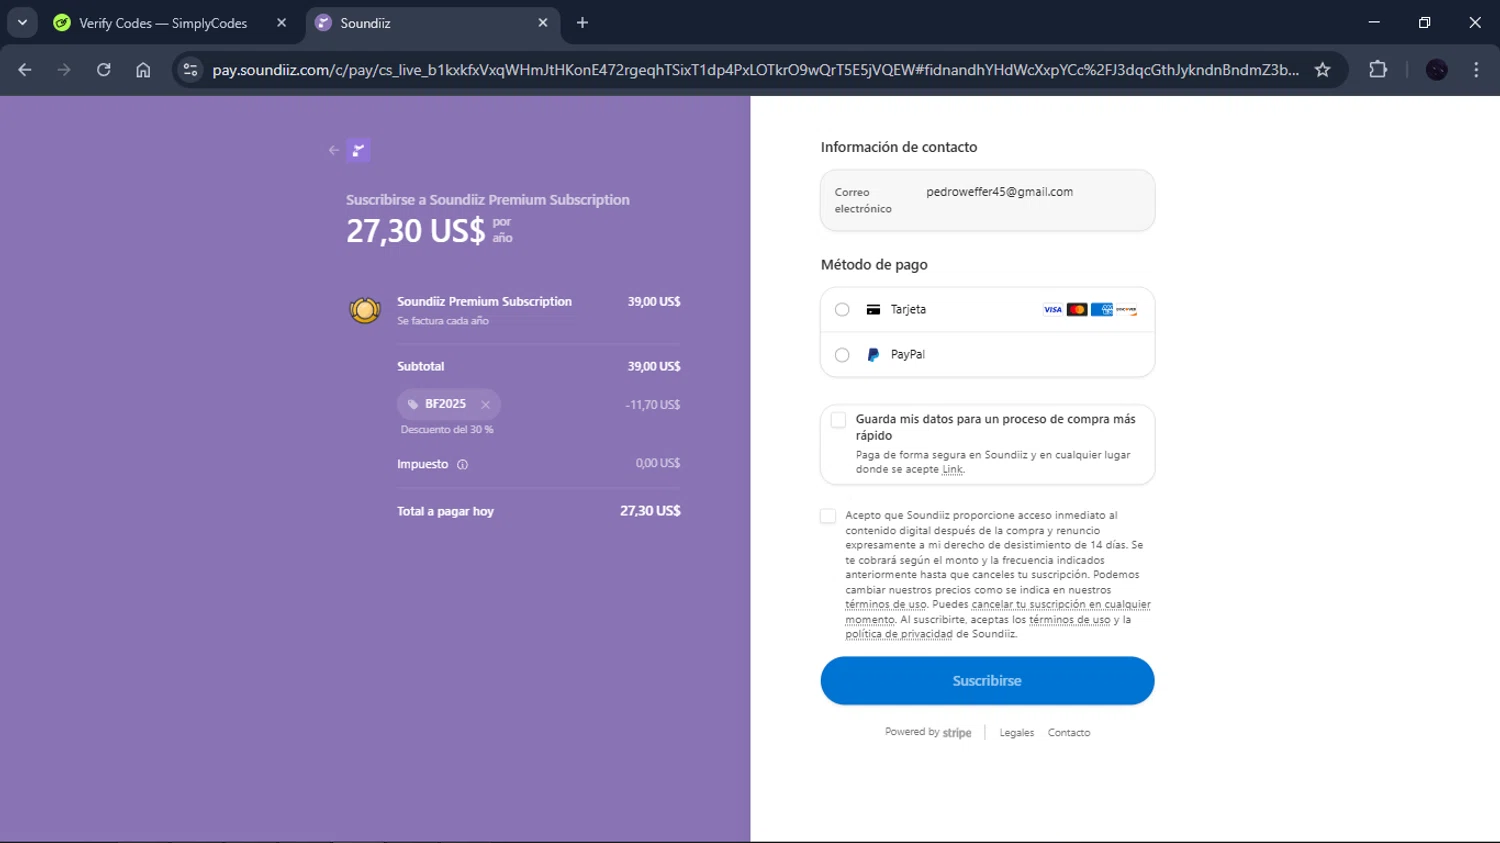Open the Link info hyperlink
The height and width of the screenshot is (843, 1500).
pyautogui.click(x=953, y=470)
